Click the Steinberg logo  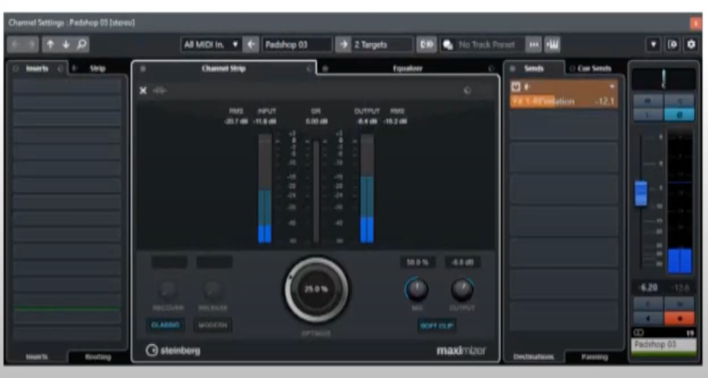coord(173,350)
